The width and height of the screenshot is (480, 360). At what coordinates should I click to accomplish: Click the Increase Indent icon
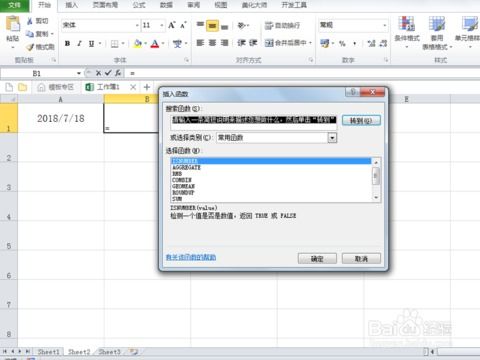click(x=253, y=43)
